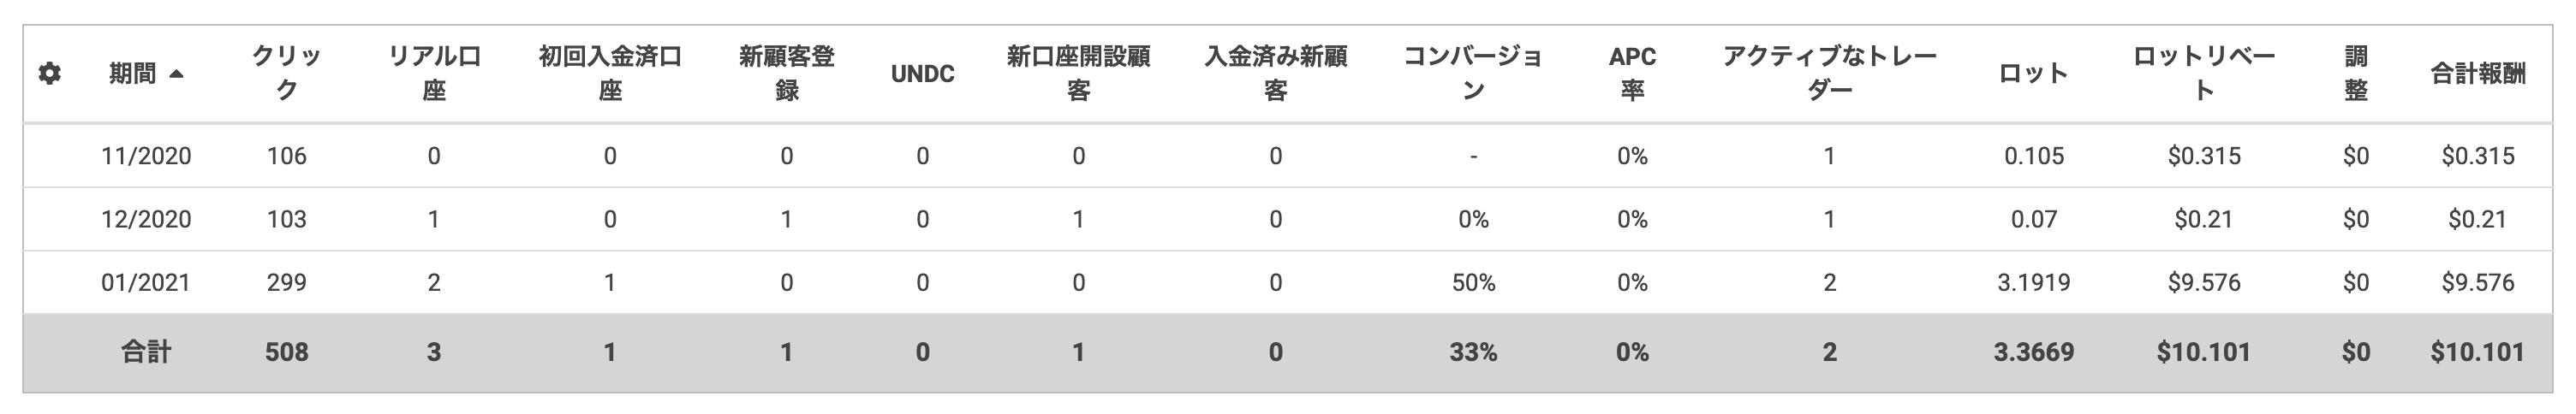Open the table settings gear icon
Image resolution: width=2576 pixels, height=414 pixels.
pyautogui.click(x=49, y=74)
